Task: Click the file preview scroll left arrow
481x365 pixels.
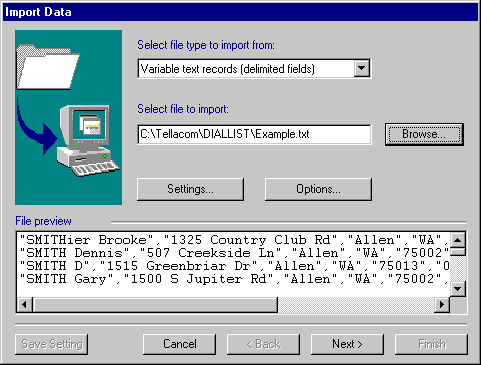Action: click(x=25, y=305)
